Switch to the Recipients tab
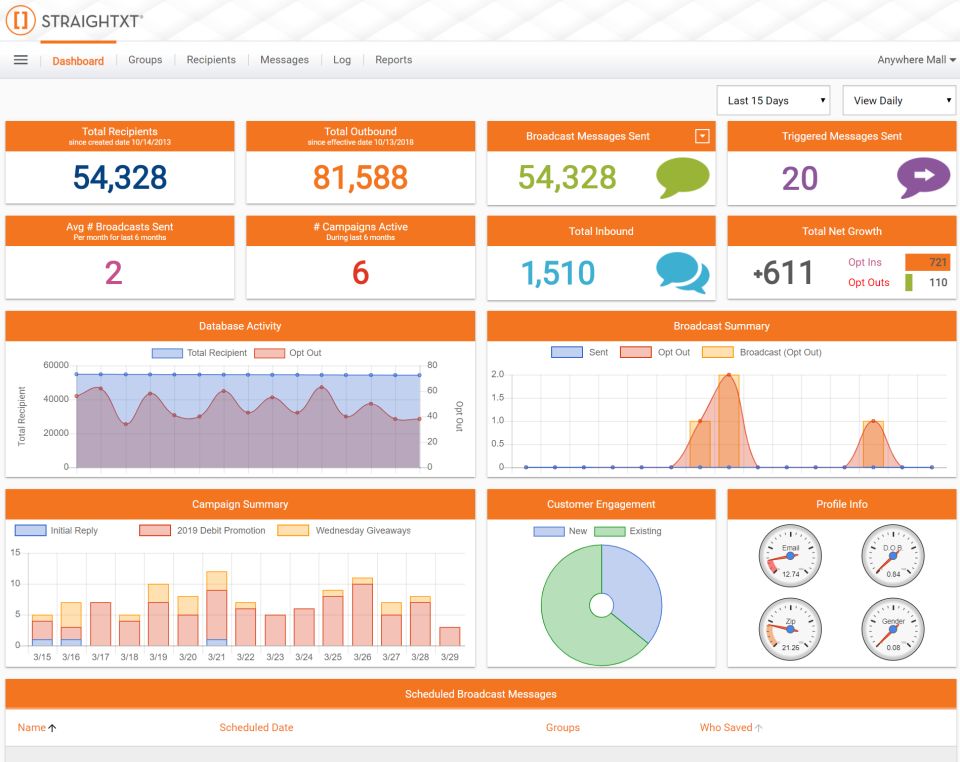The height and width of the screenshot is (762, 960). (211, 60)
